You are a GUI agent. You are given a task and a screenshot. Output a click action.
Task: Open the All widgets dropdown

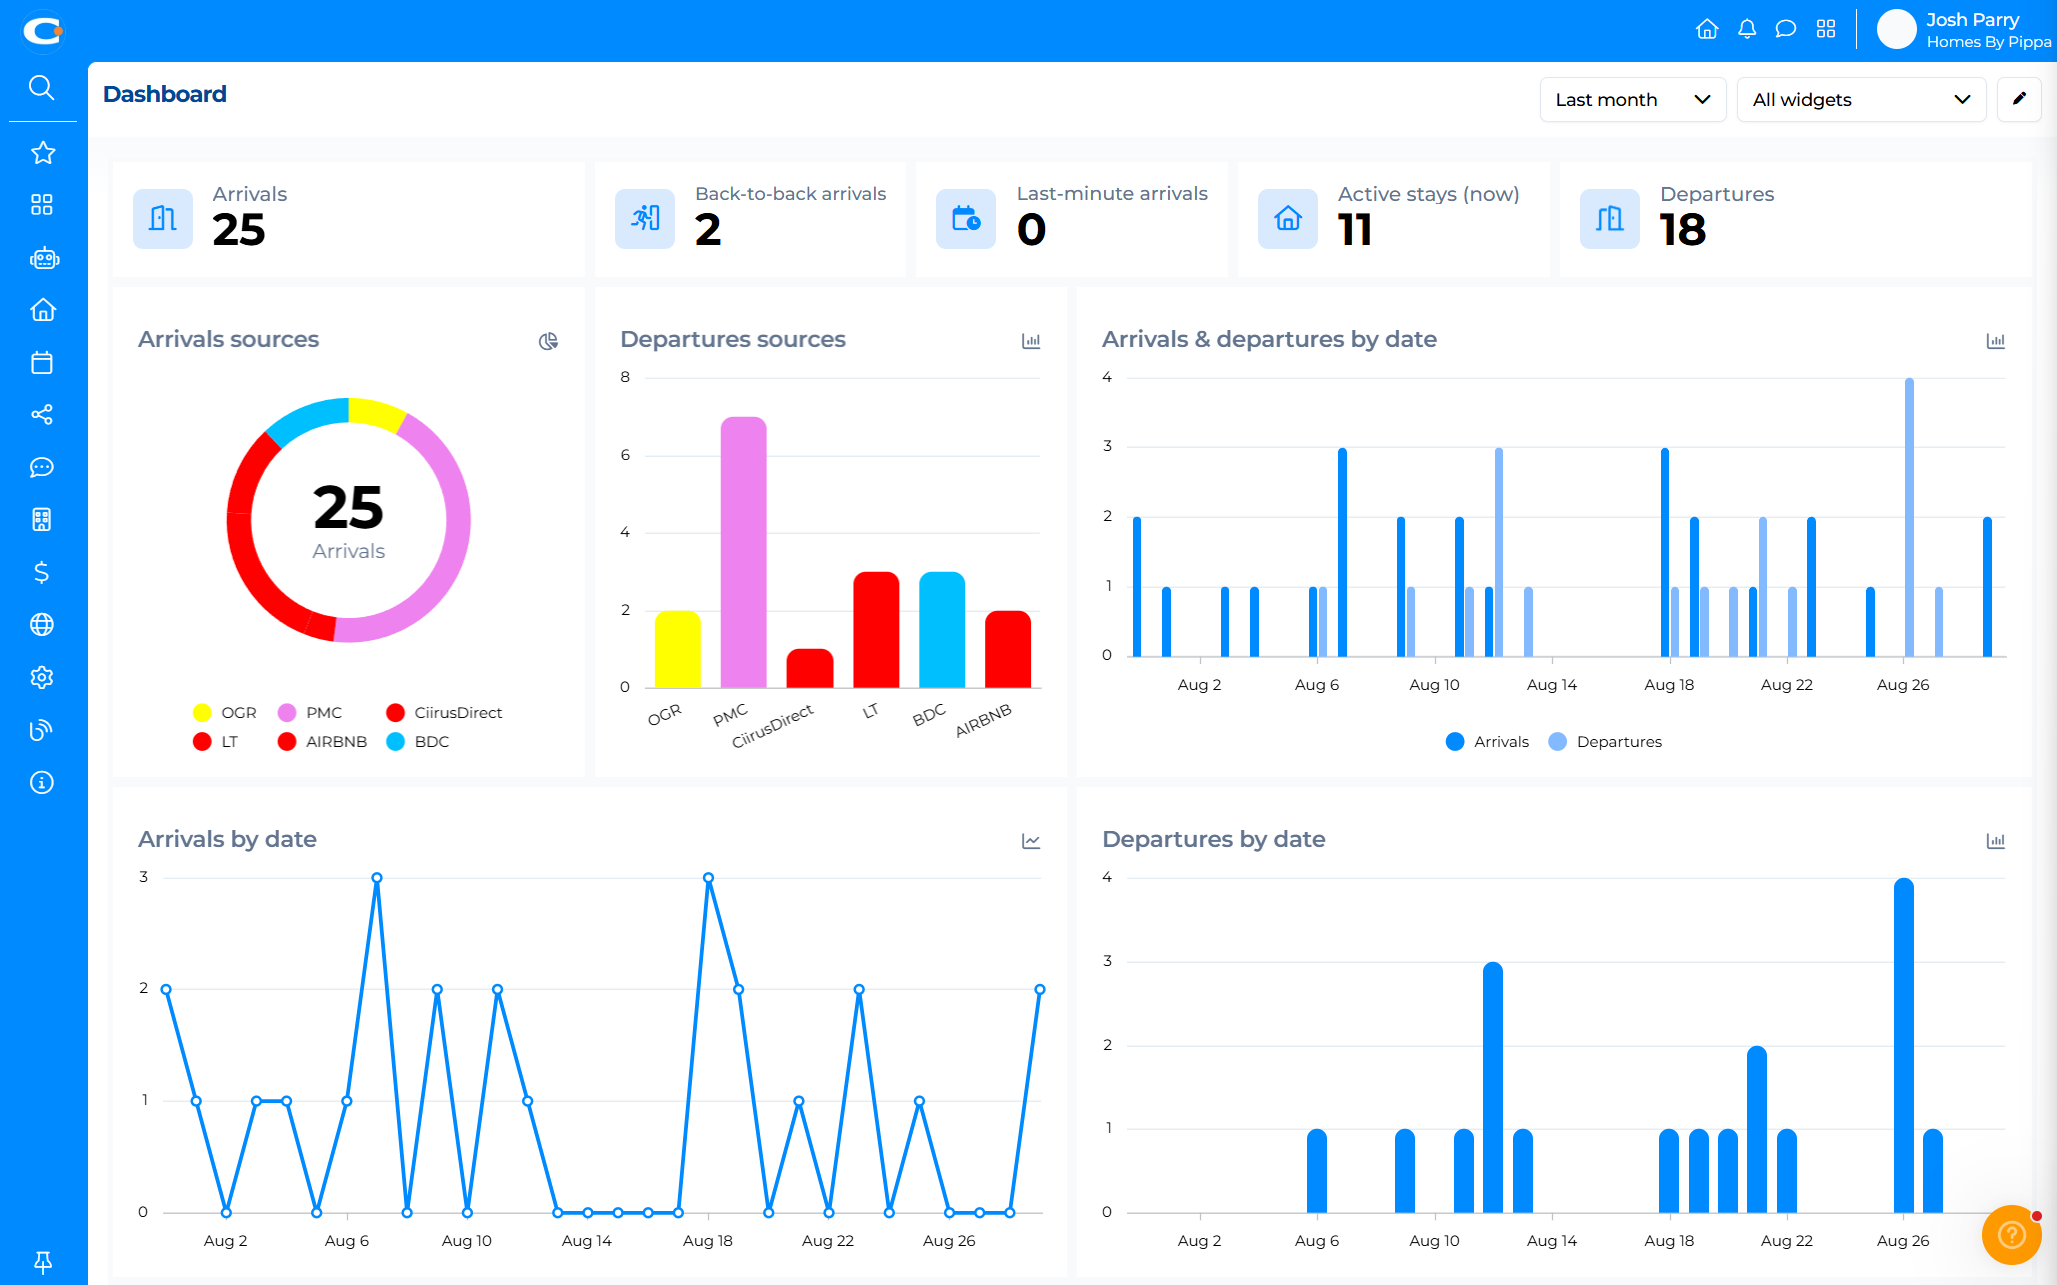coord(1860,100)
